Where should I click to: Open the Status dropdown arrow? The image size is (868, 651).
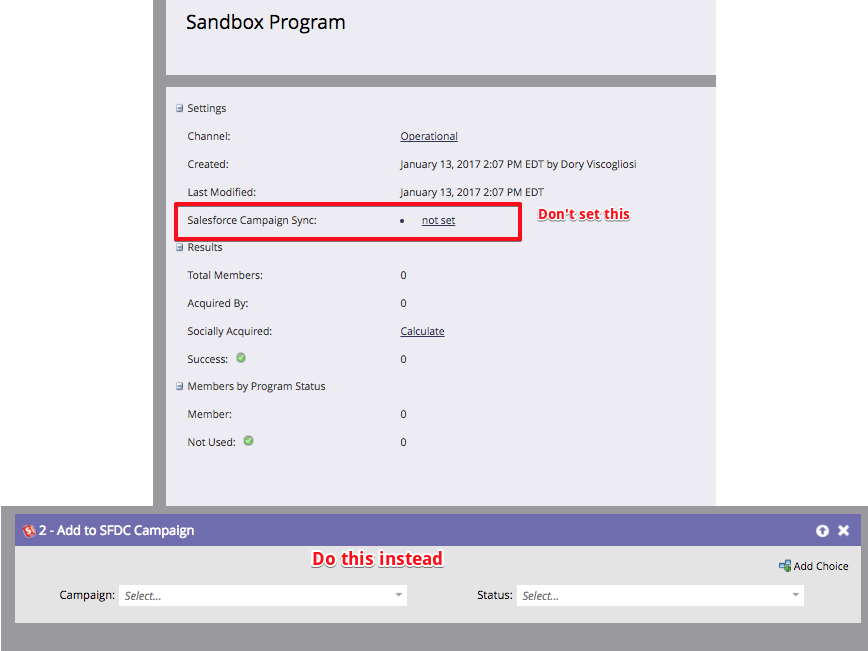[x=796, y=596]
